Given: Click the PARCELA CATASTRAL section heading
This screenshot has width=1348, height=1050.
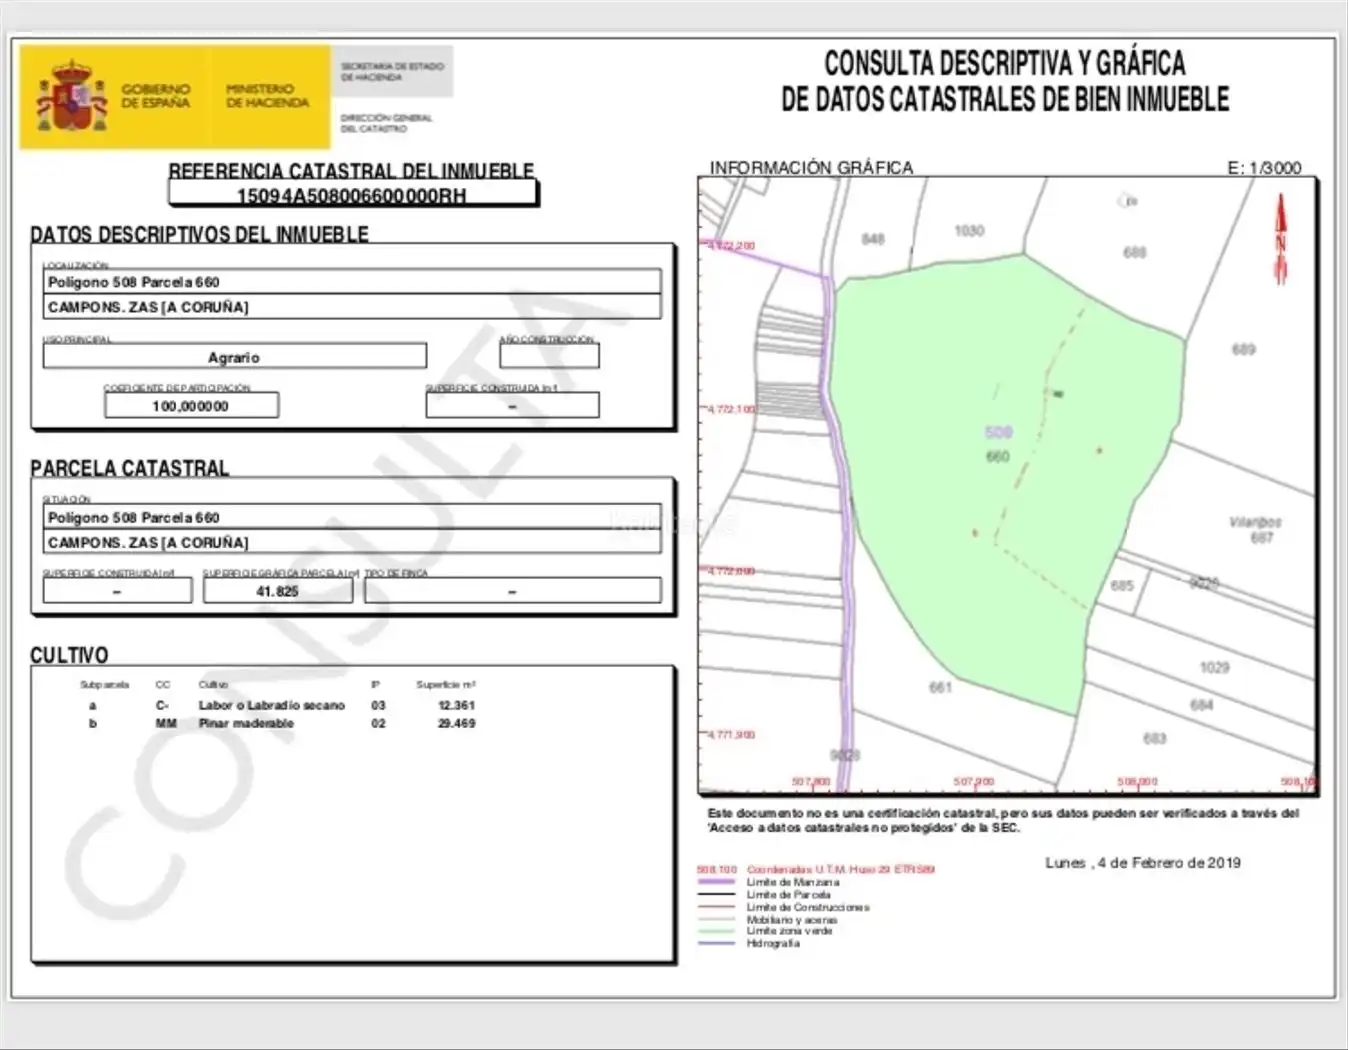Looking at the screenshot, I should coord(130,468).
